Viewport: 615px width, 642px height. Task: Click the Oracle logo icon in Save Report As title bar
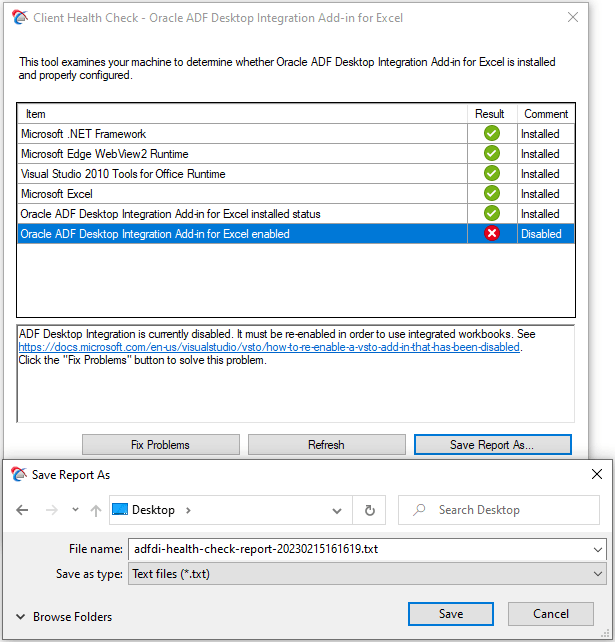point(19,474)
